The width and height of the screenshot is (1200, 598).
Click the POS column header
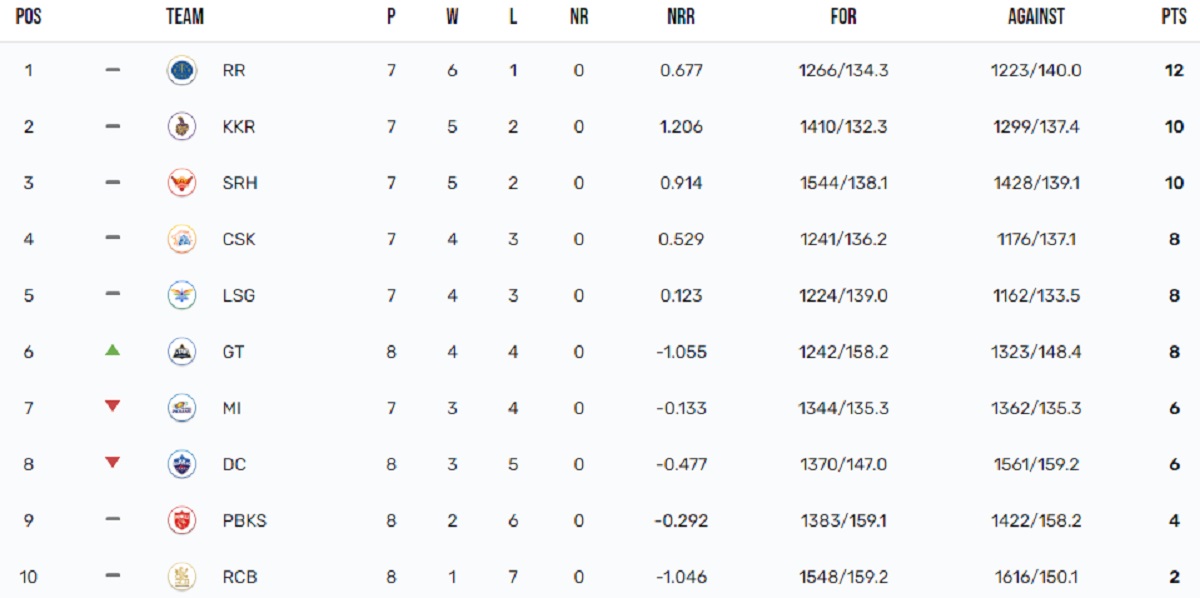click(x=28, y=17)
